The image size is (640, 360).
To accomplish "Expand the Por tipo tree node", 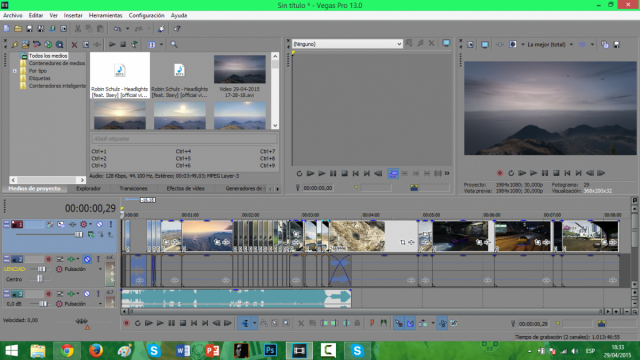I will click(x=15, y=71).
